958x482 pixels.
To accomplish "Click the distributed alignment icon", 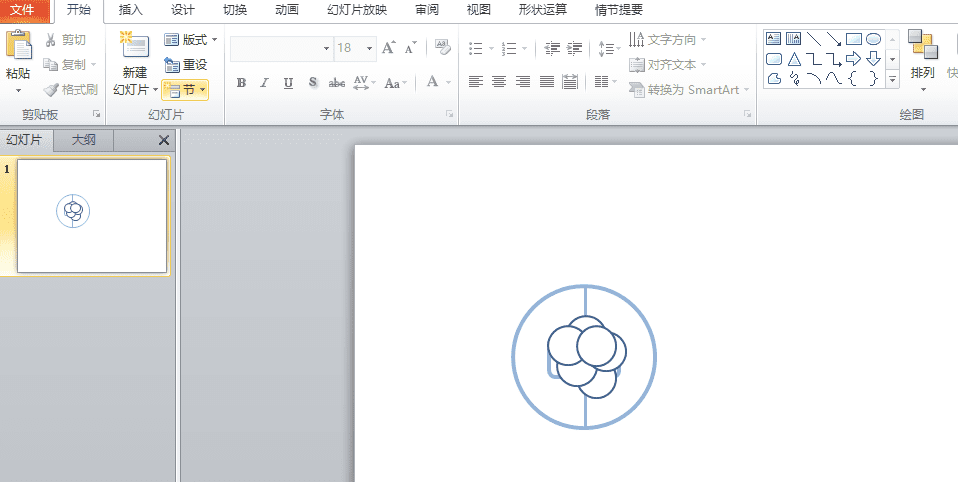I will click(570, 81).
